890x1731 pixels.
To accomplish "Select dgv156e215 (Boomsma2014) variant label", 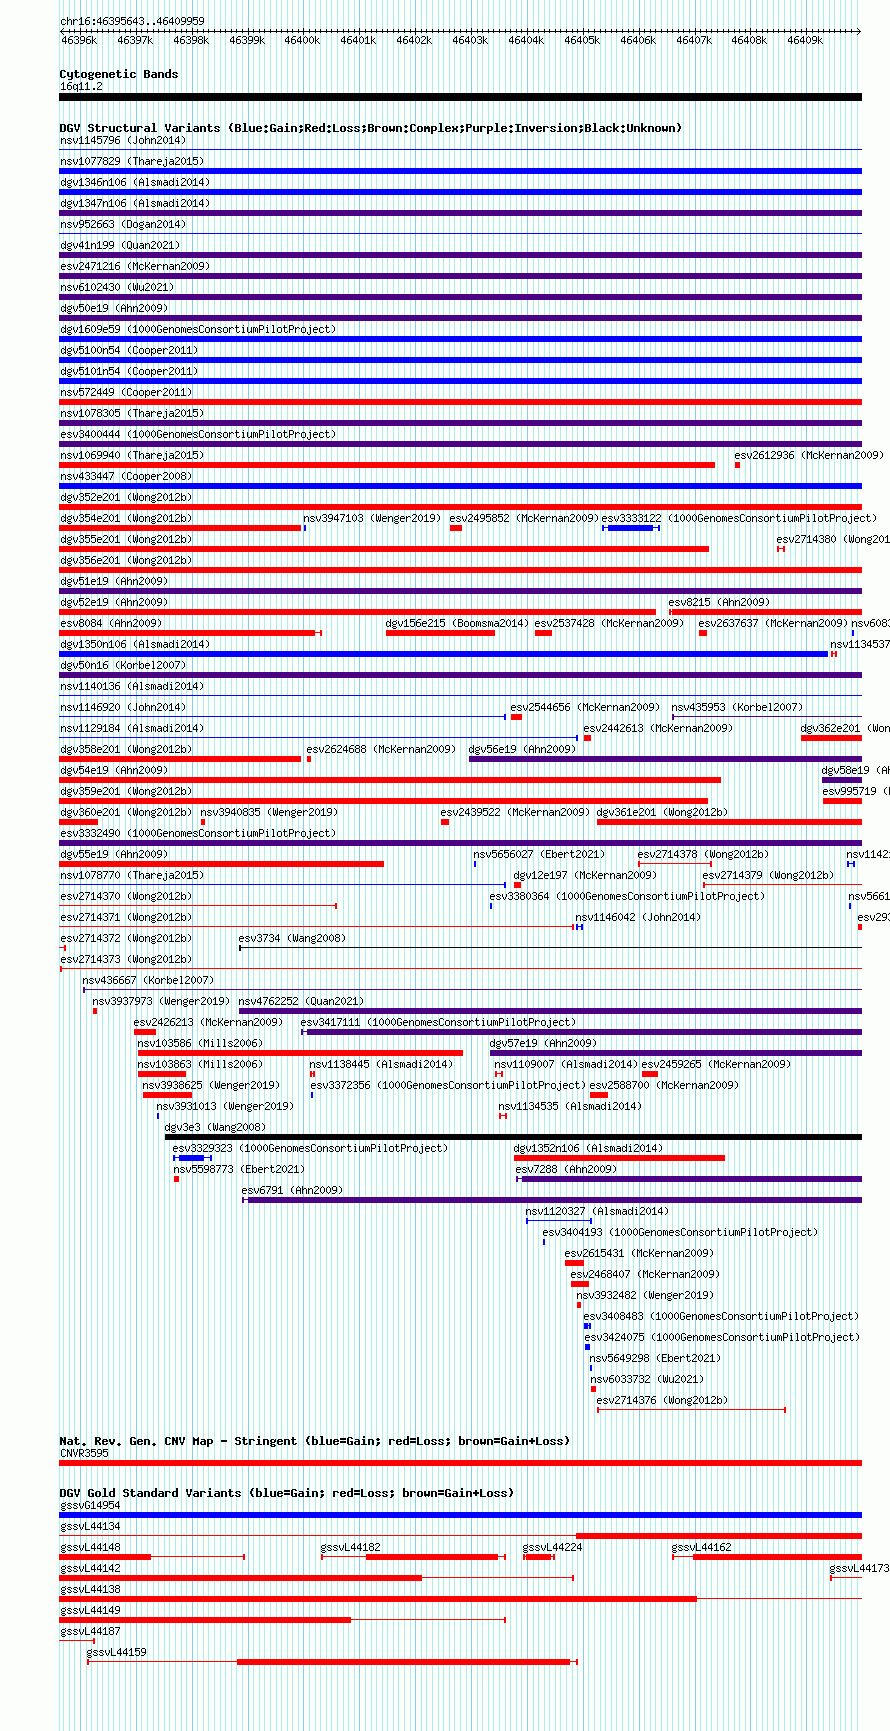I will [457, 623].
